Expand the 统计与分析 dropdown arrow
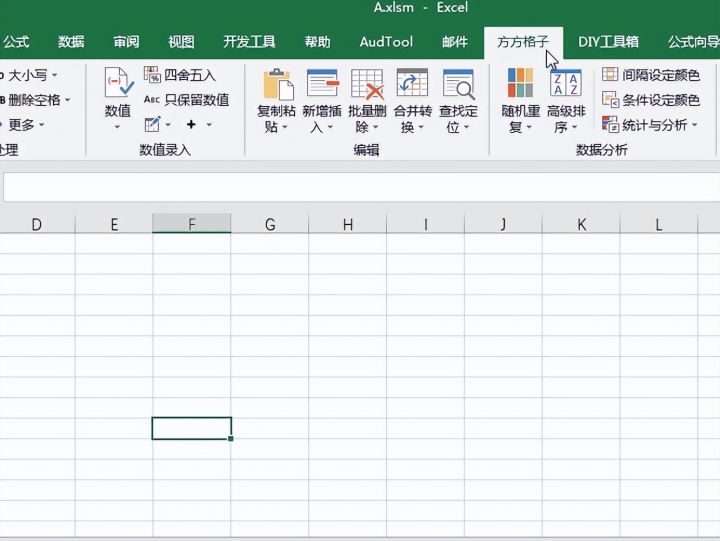Image resolution: width=720 pixels, height=541 pixels. (x=694, y=124)
